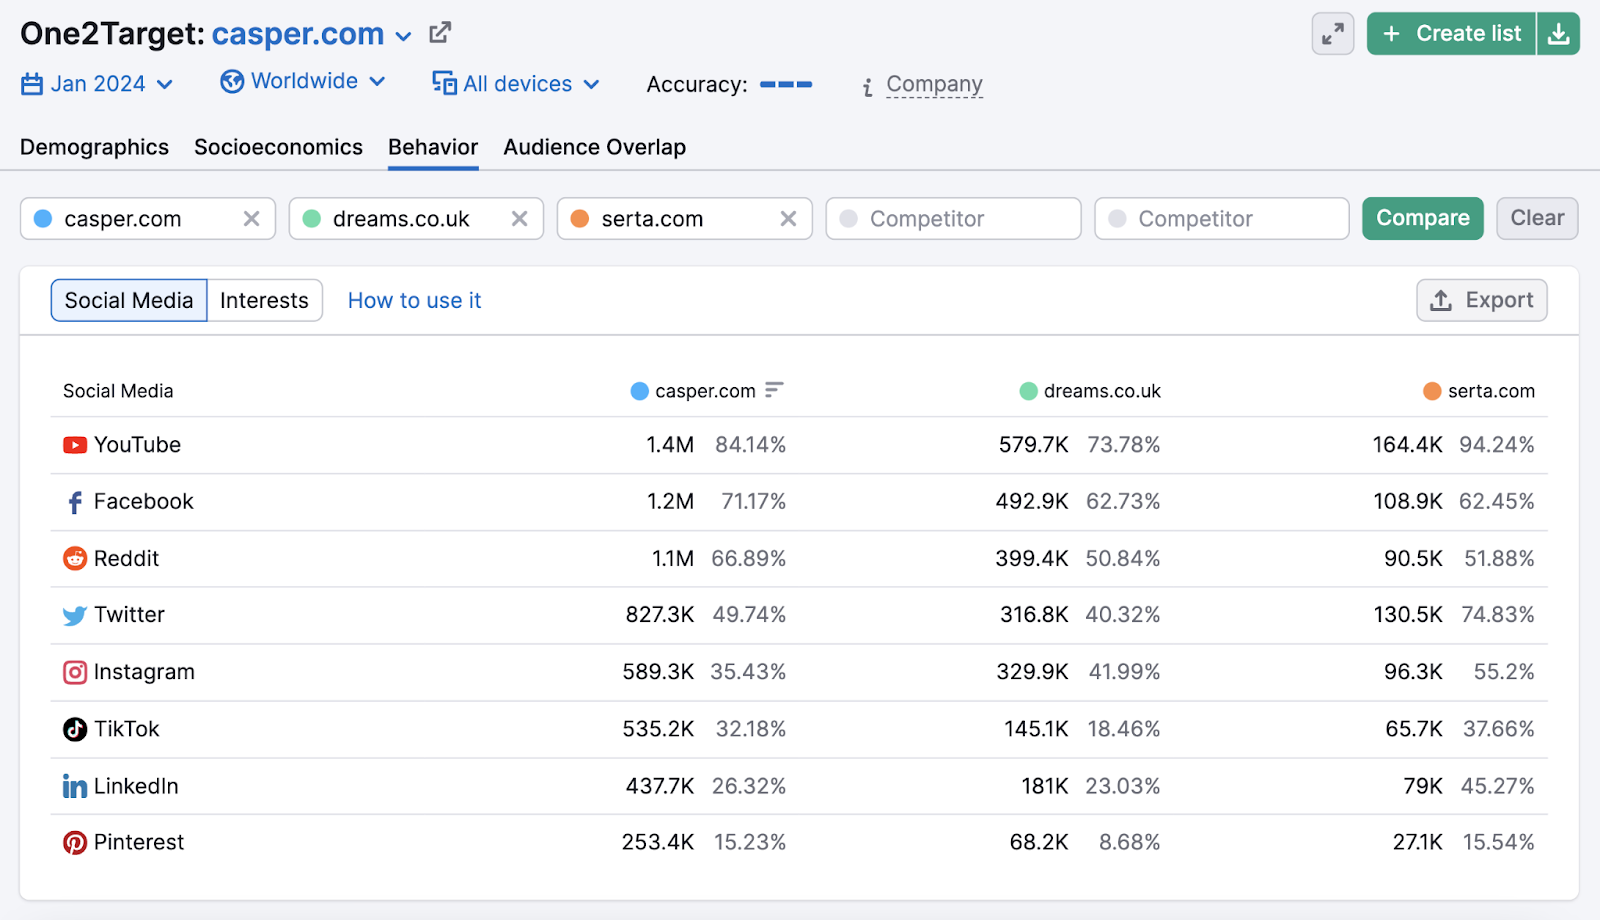Viewport: 1600px width, 920px height.
Task: Open the Jan 2024 date selector
Action: (x=96, y=84)
